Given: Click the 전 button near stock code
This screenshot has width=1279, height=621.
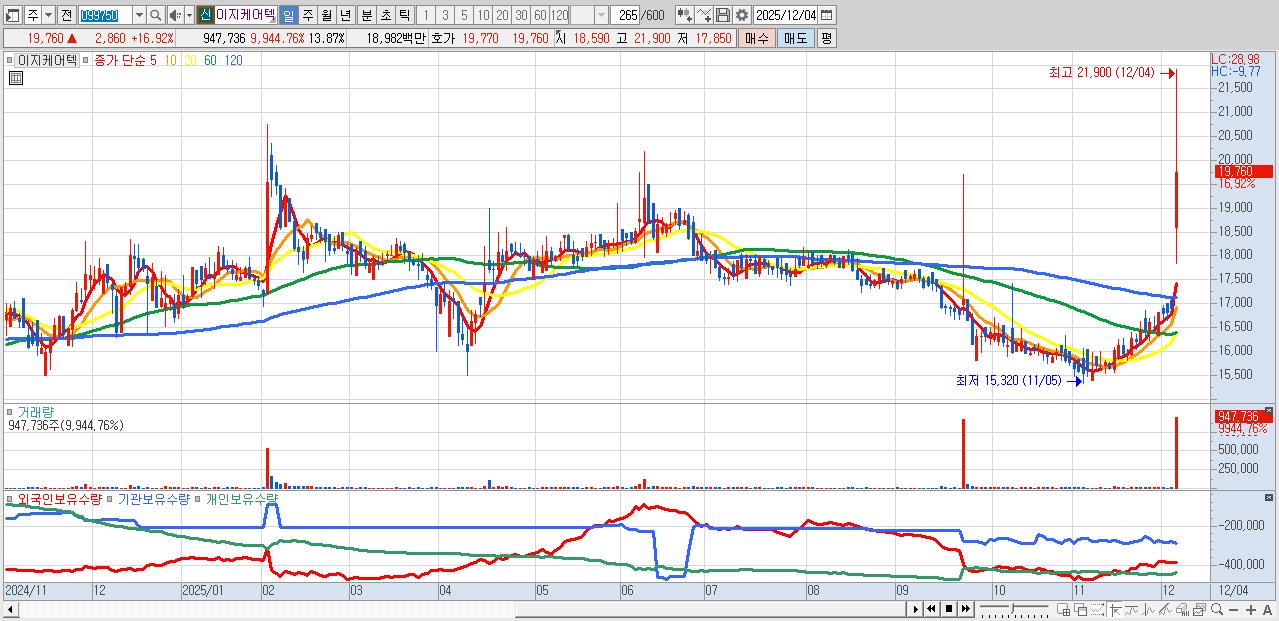Looking at the screenshot, I should (66, 15).
